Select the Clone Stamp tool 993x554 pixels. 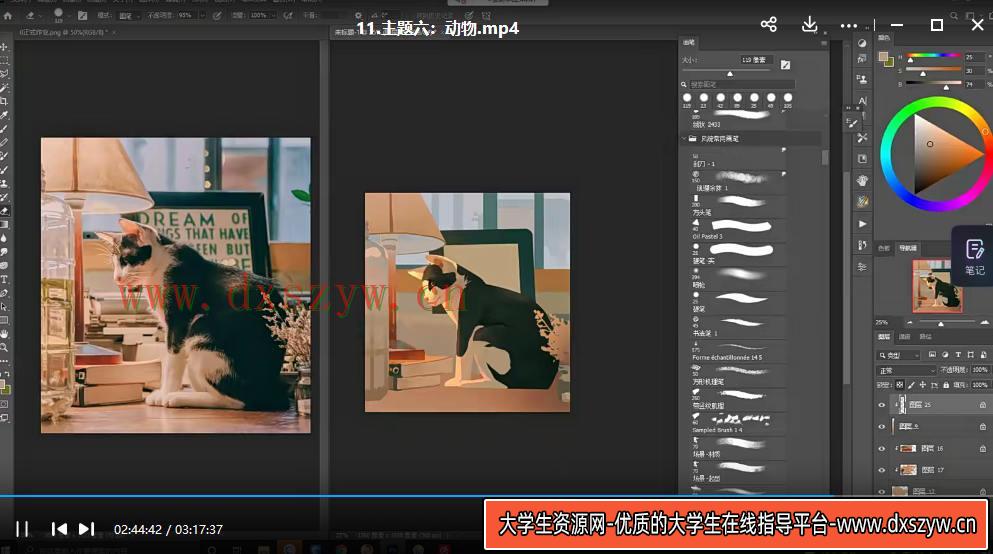4,184
